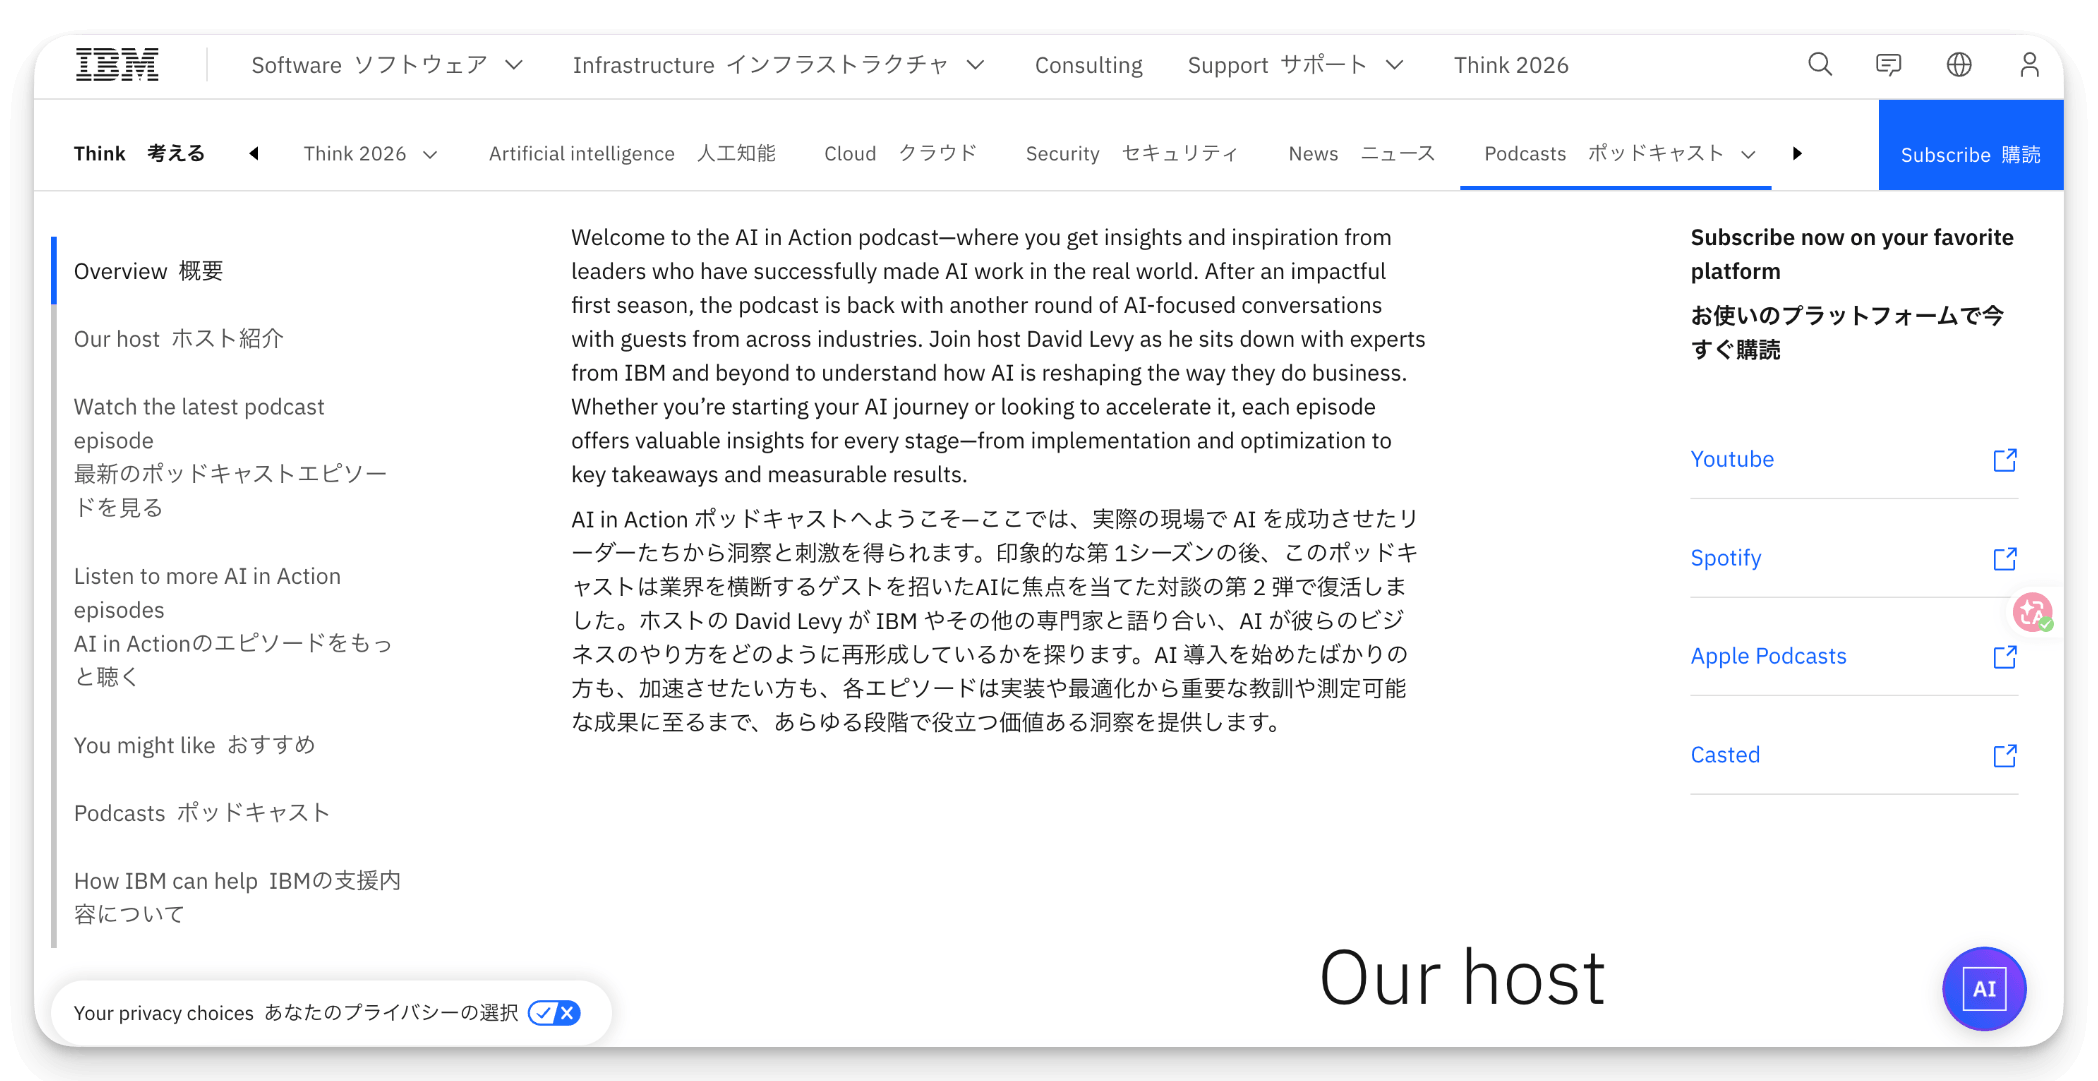The image size is (2098, 1081).
Task: Click the Support top navigation label
Action: pos(1277,65)
